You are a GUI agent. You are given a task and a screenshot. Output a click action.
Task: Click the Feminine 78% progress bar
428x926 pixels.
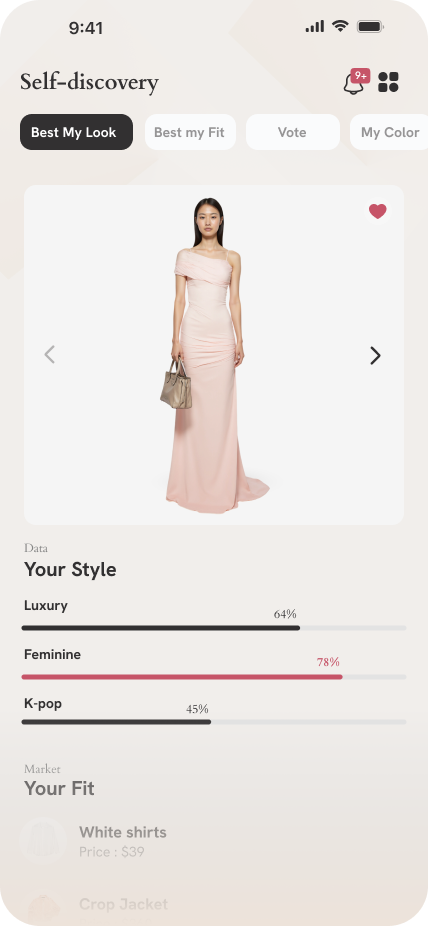214,677
